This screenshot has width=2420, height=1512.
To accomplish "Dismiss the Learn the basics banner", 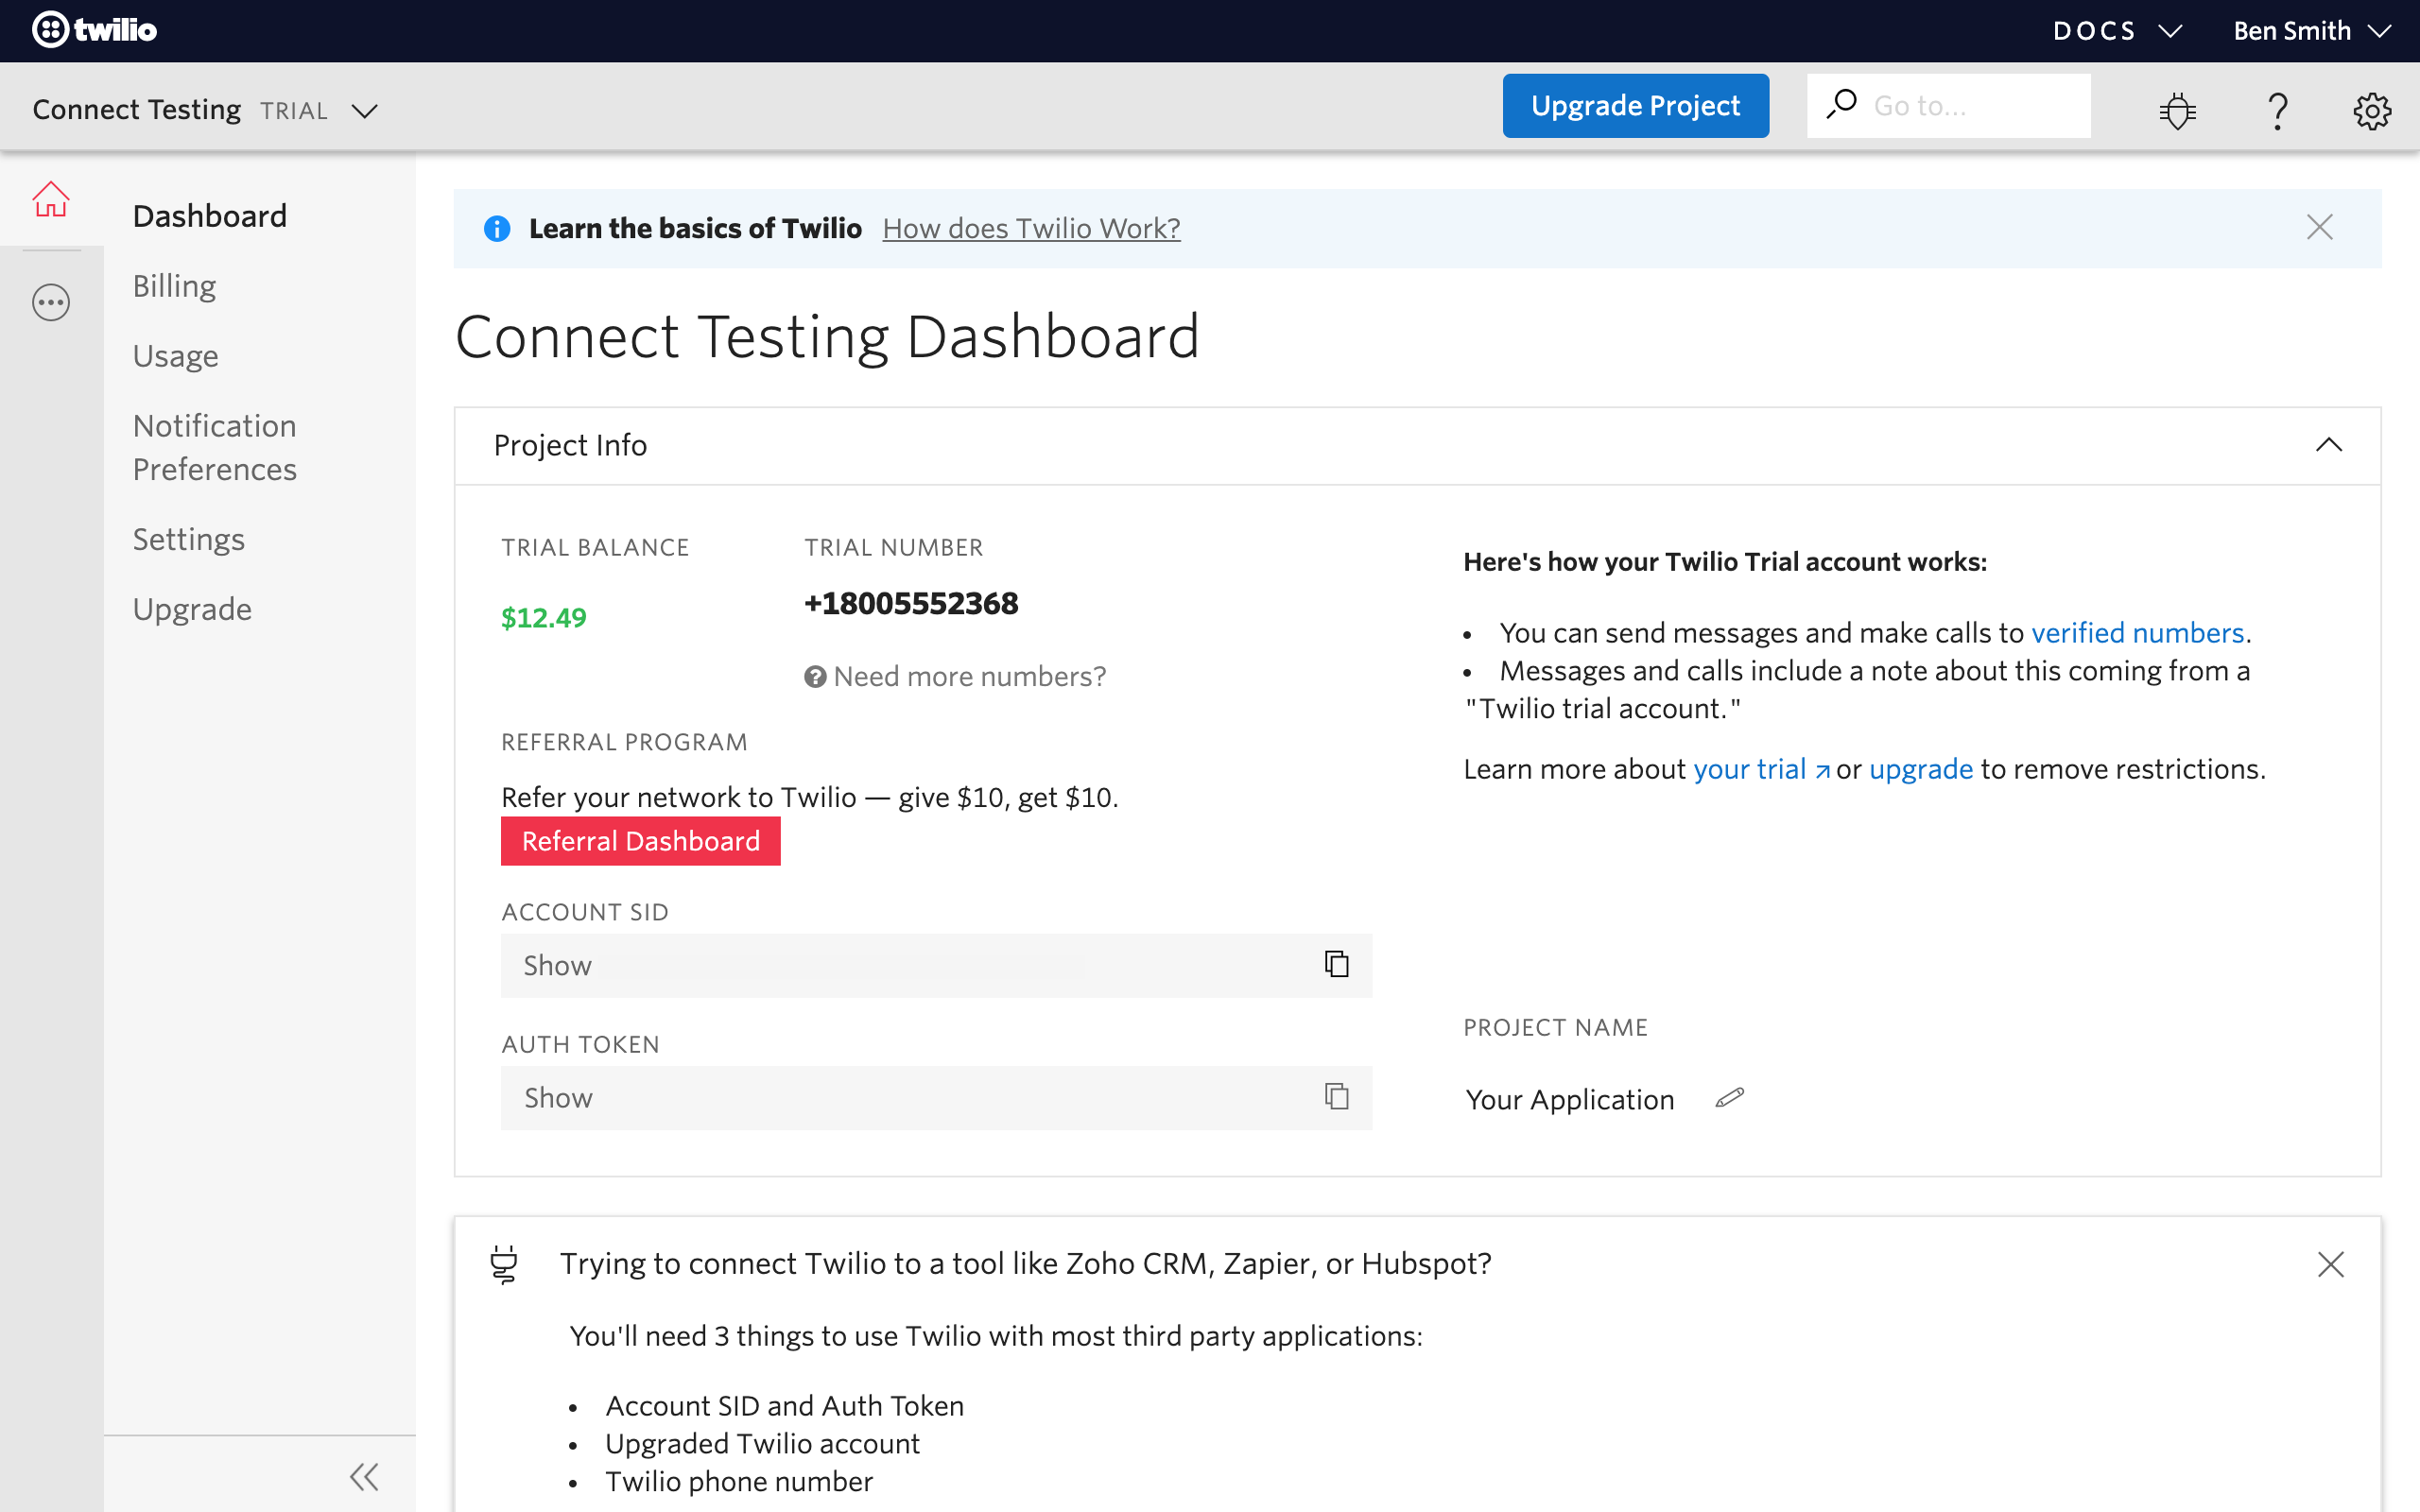I will click(2319, 227).
